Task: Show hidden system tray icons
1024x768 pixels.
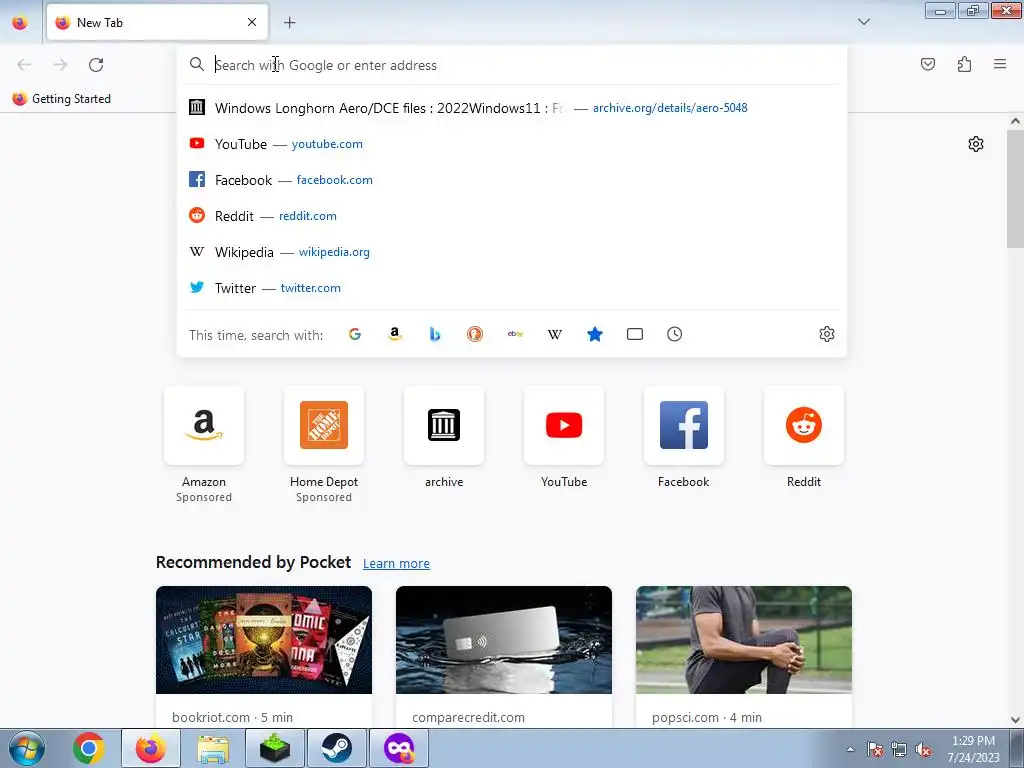Action: click(850, 750)
